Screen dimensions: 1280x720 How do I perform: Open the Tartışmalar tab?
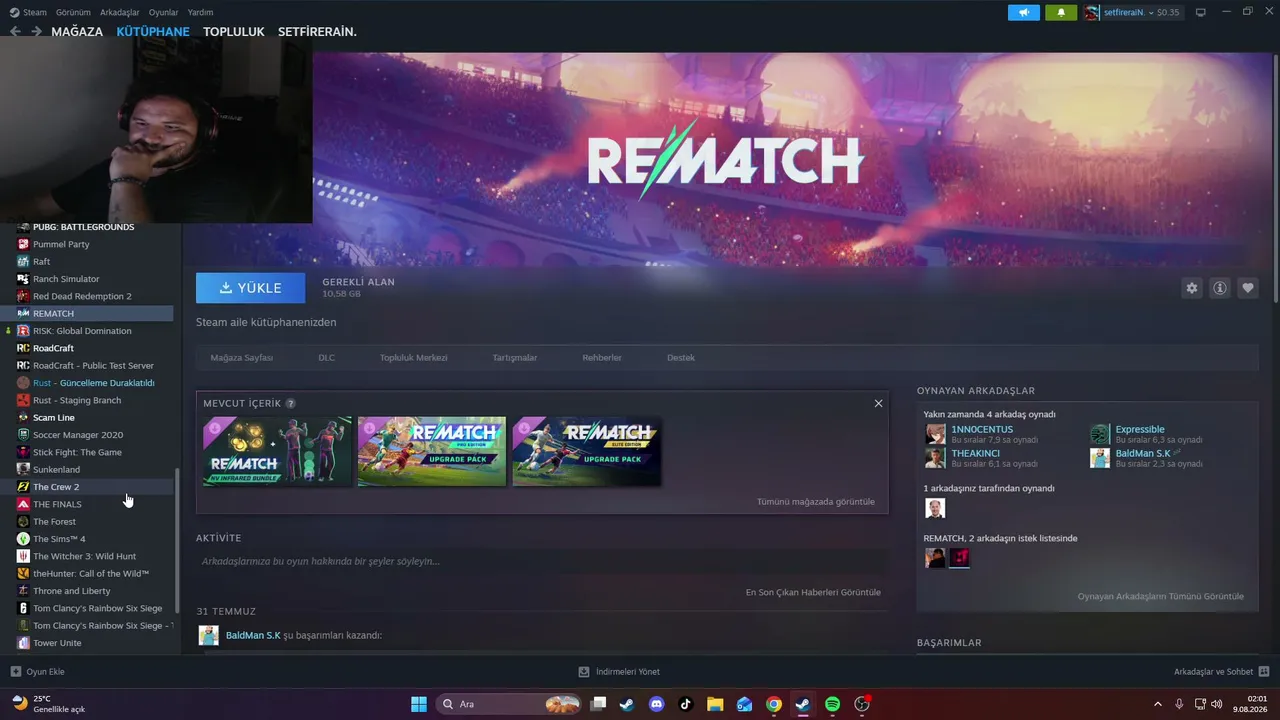click(x=515, y=357)
